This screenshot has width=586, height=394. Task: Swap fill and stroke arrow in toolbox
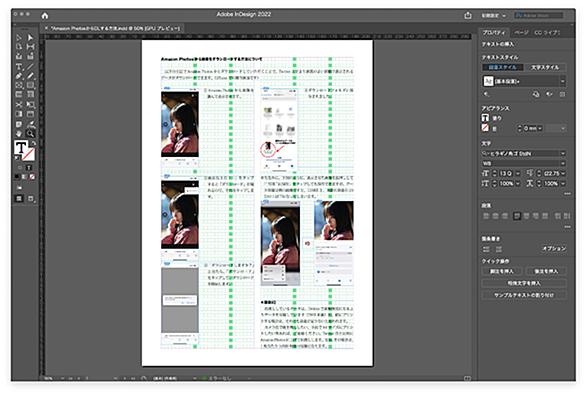33,143
